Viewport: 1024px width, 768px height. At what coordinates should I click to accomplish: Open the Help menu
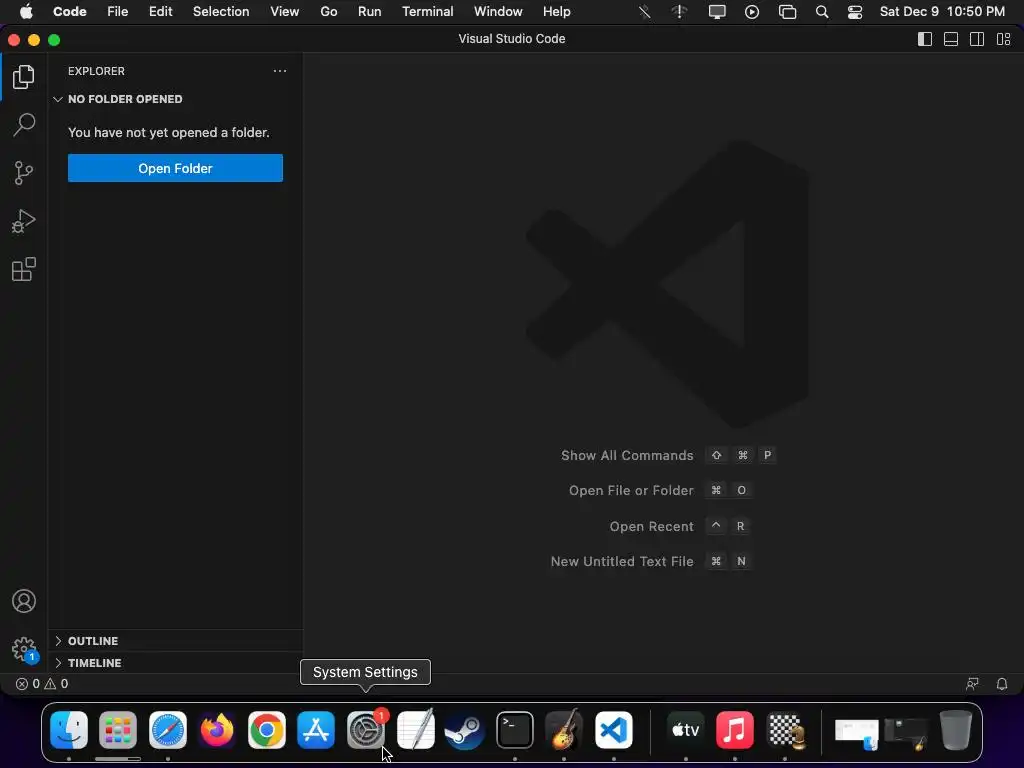(x=556, y=12)
